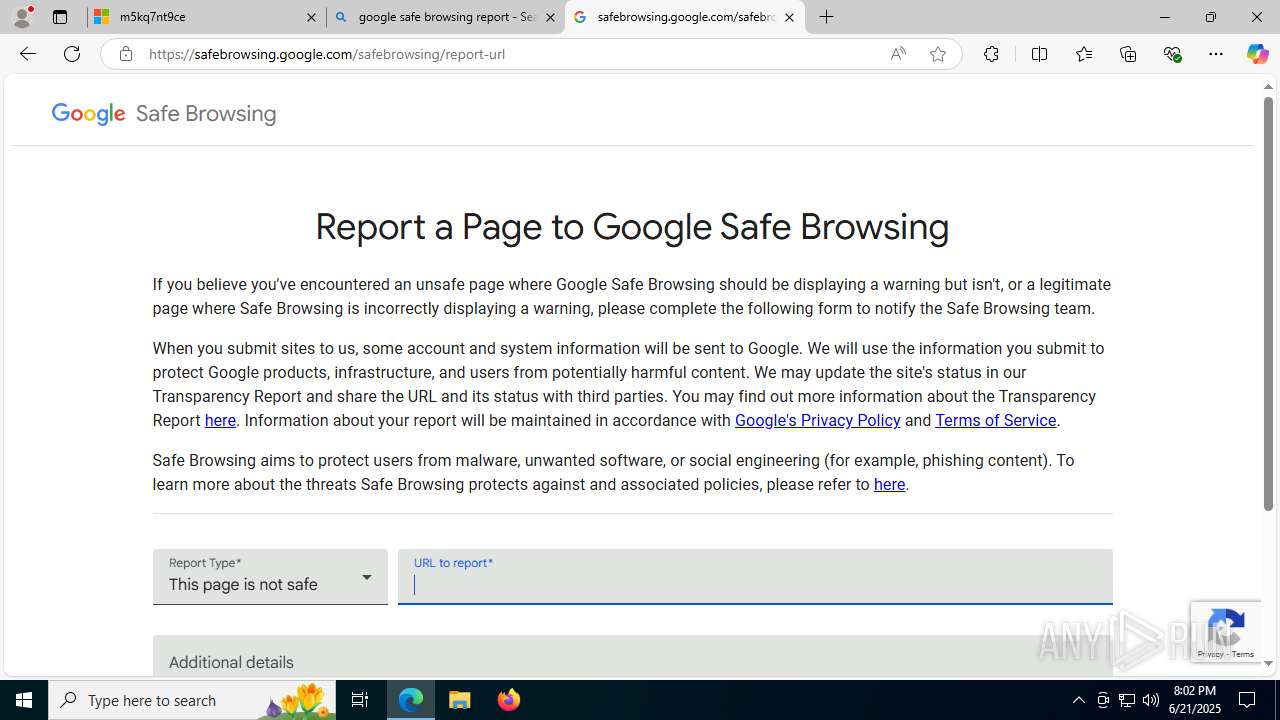Open Firefox taskbar icon
Image resolution: width=1280 pixels, height=720 pixels.
[x=509, y=700]
